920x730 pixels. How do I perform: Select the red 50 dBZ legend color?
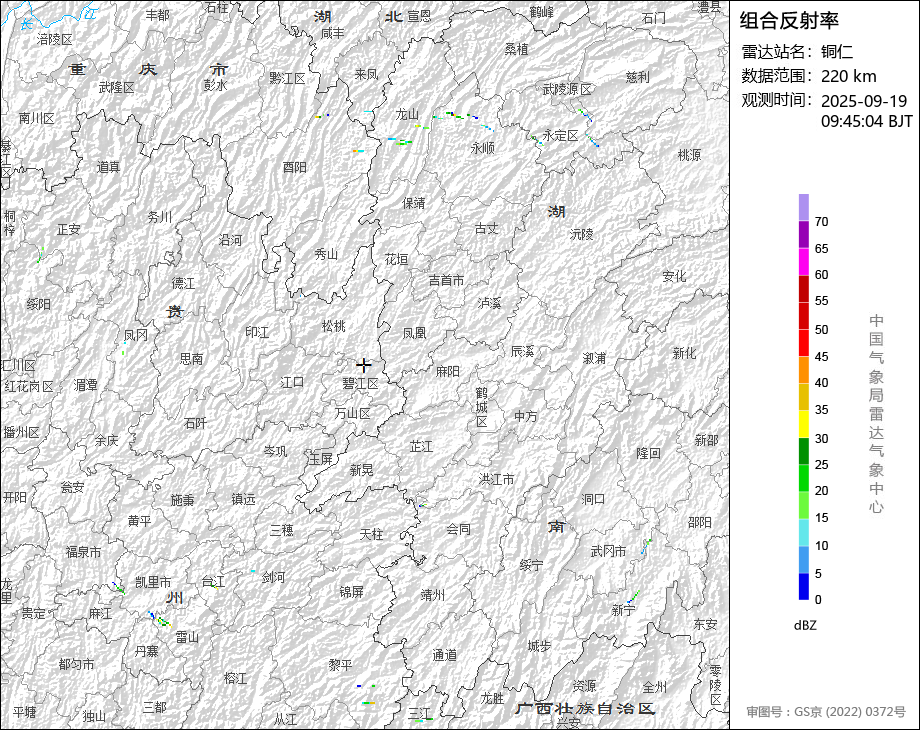tap(804, 316)
